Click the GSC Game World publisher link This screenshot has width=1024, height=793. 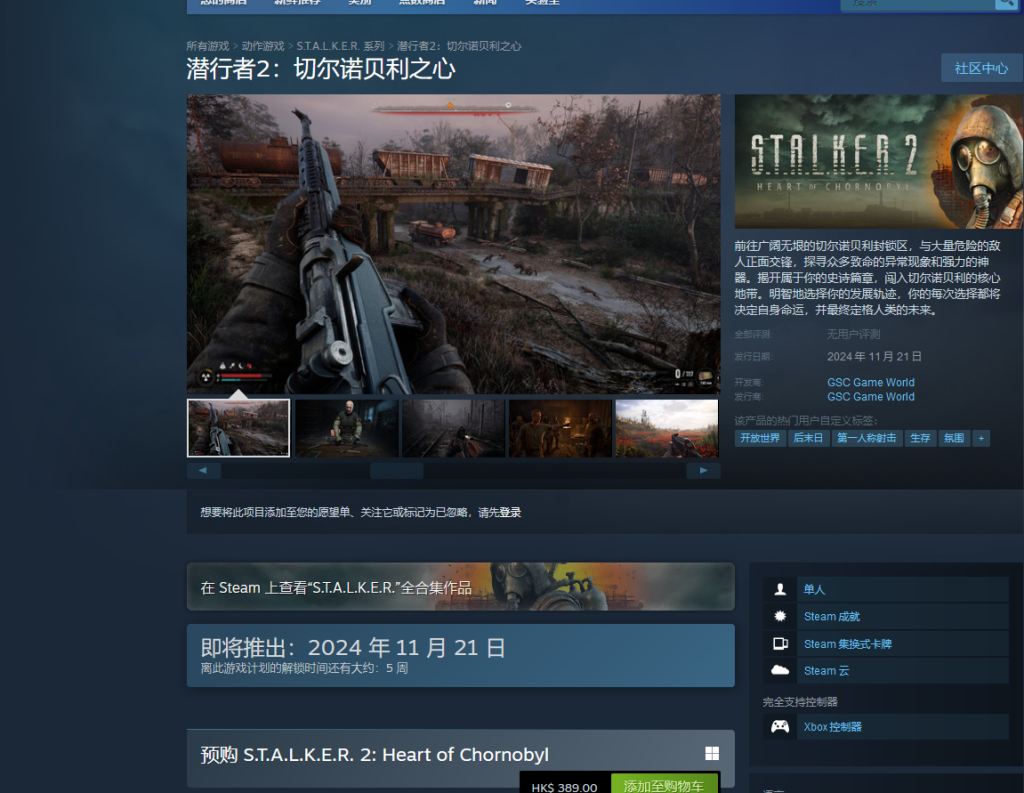tap(871, 396)
